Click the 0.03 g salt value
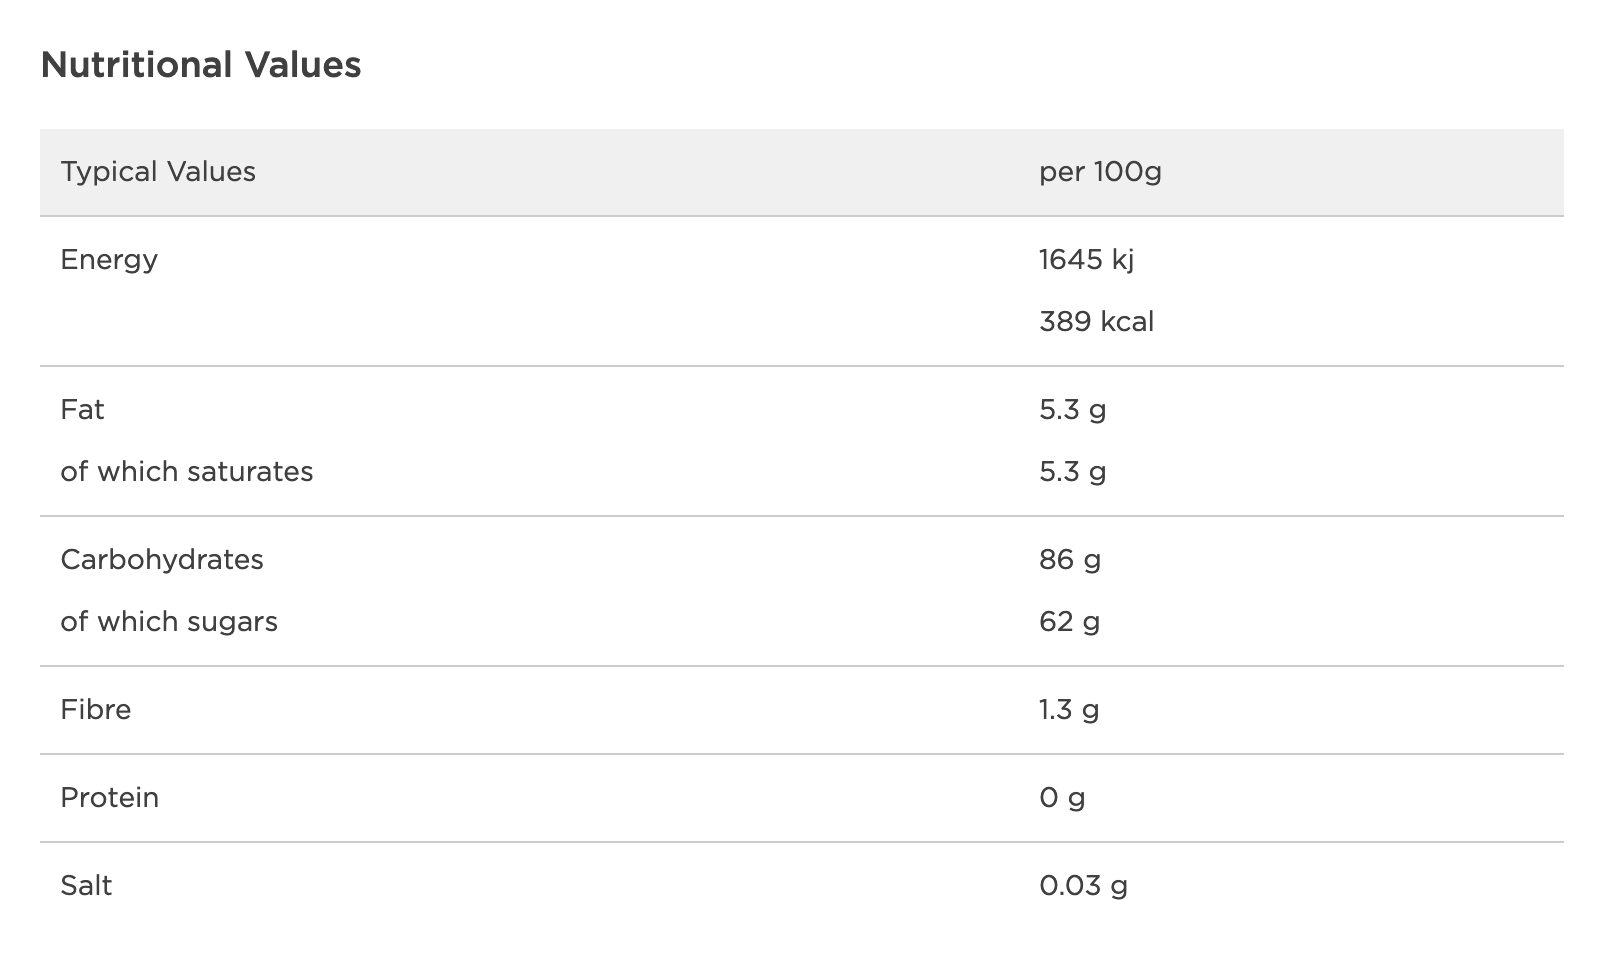 click(1083, 886)
